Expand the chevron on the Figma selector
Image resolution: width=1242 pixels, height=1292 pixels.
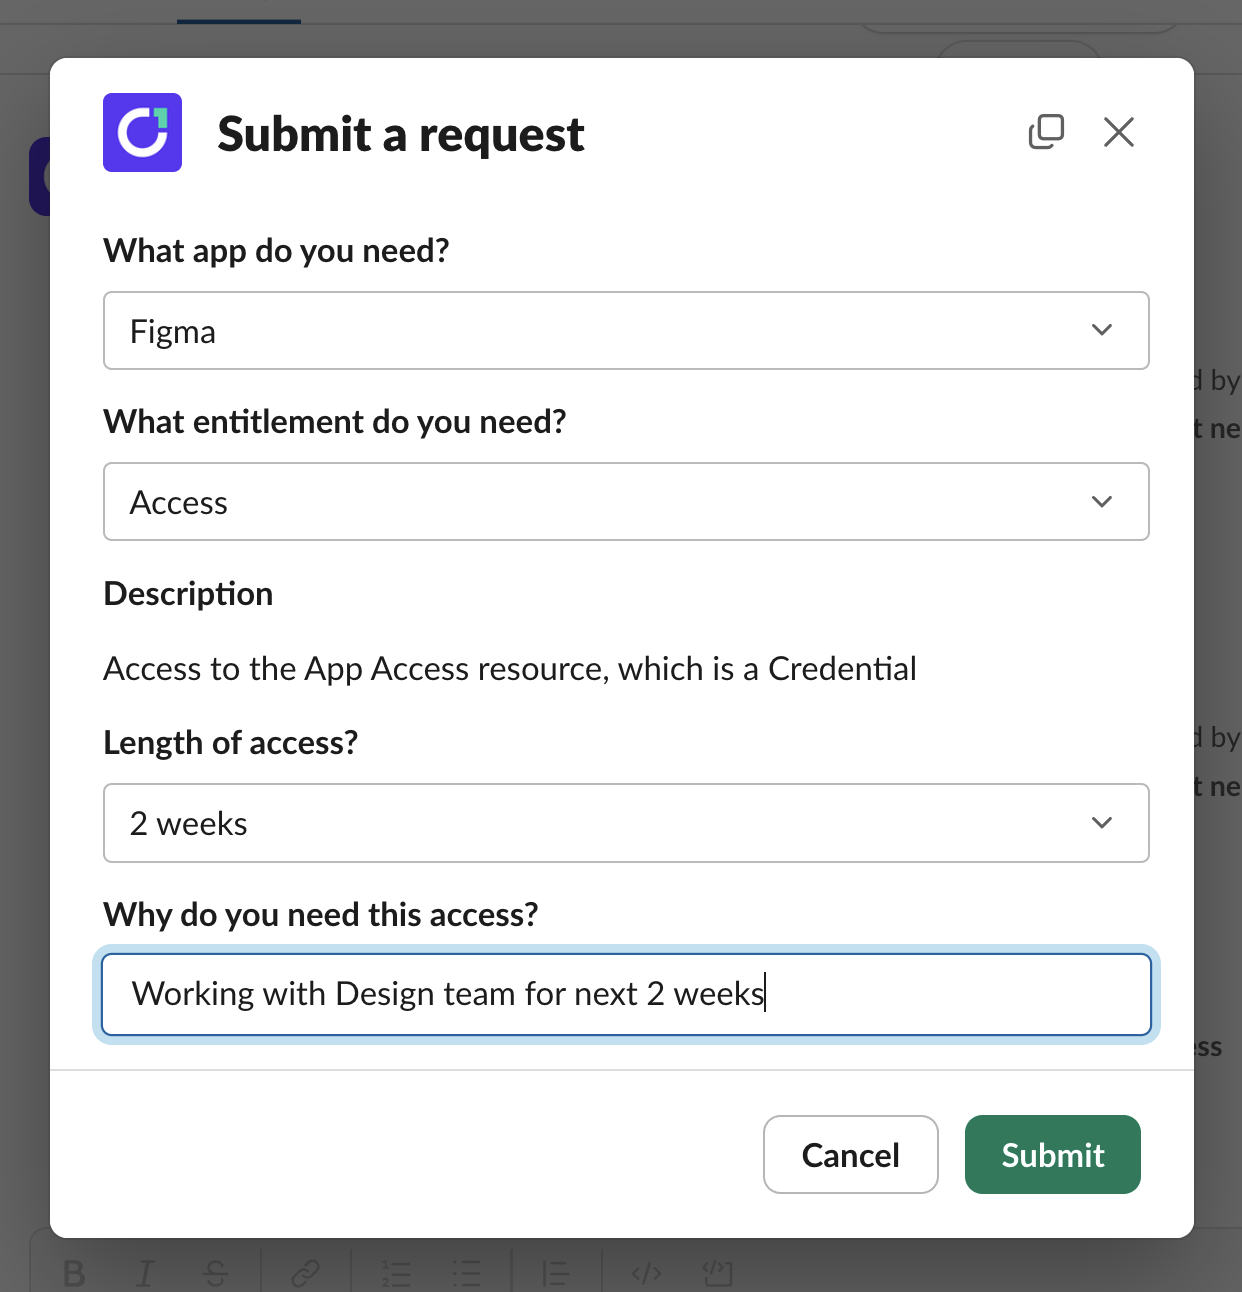tap(1102, 330)
